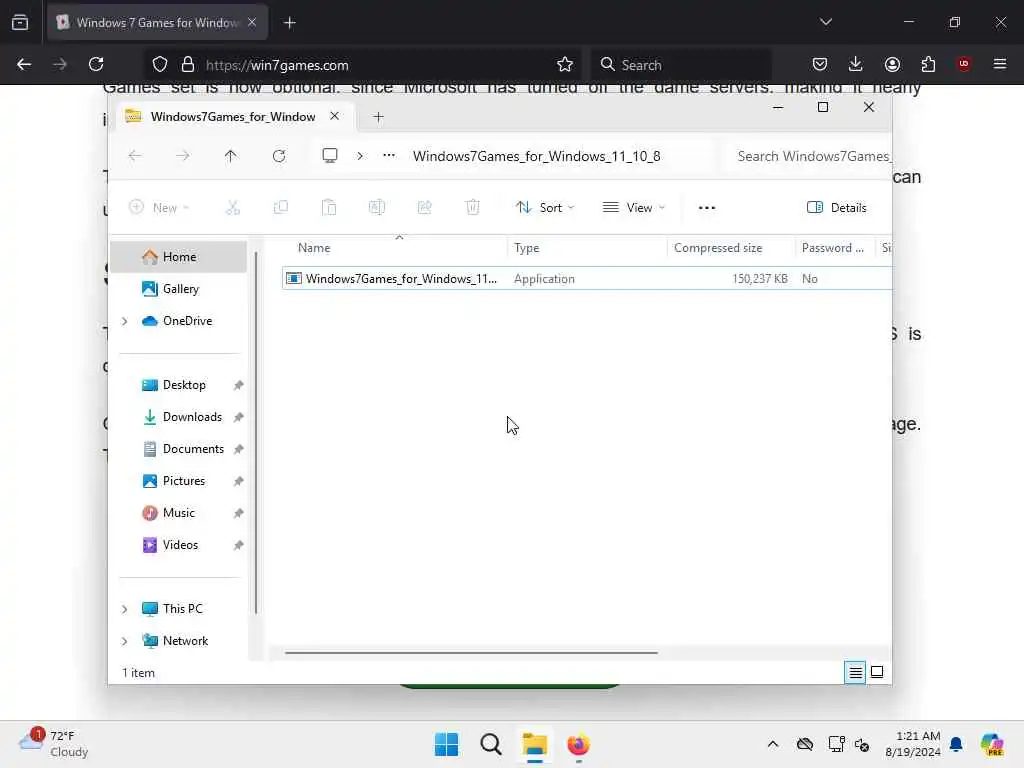Add a new Explorer tab
The width and height of the screenshot is (1024, 768).
click(x=378, y=117)
